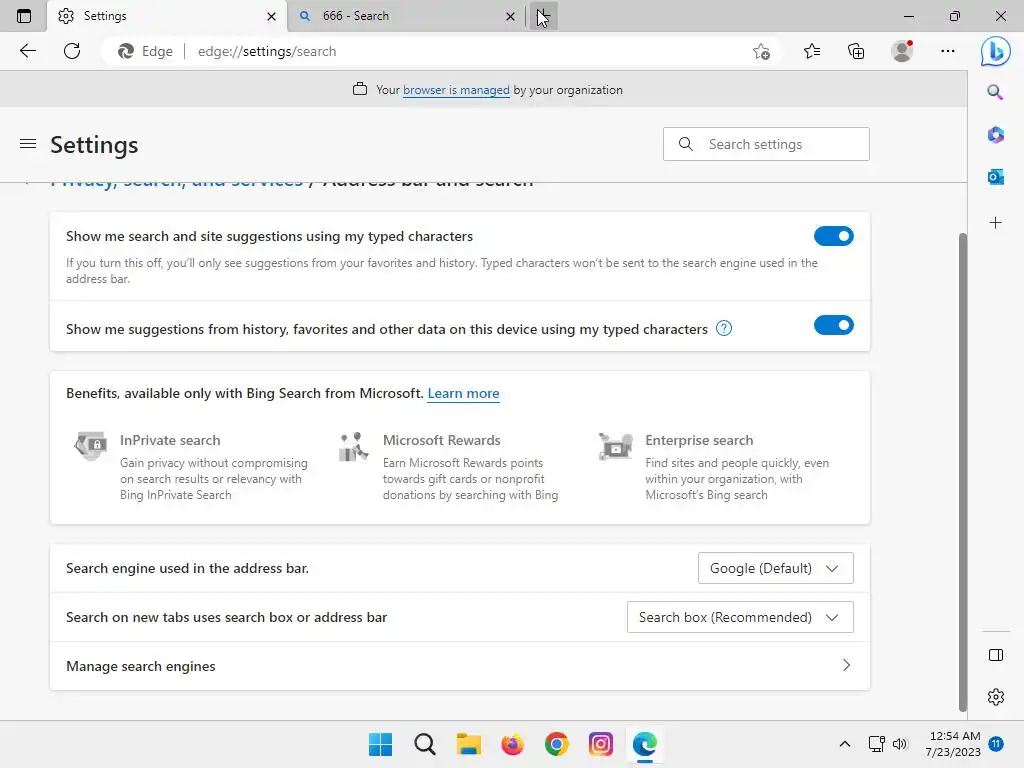1024x768 pixels.
Task: Open address bar search engine dropdown
Action: coord(775,568)
